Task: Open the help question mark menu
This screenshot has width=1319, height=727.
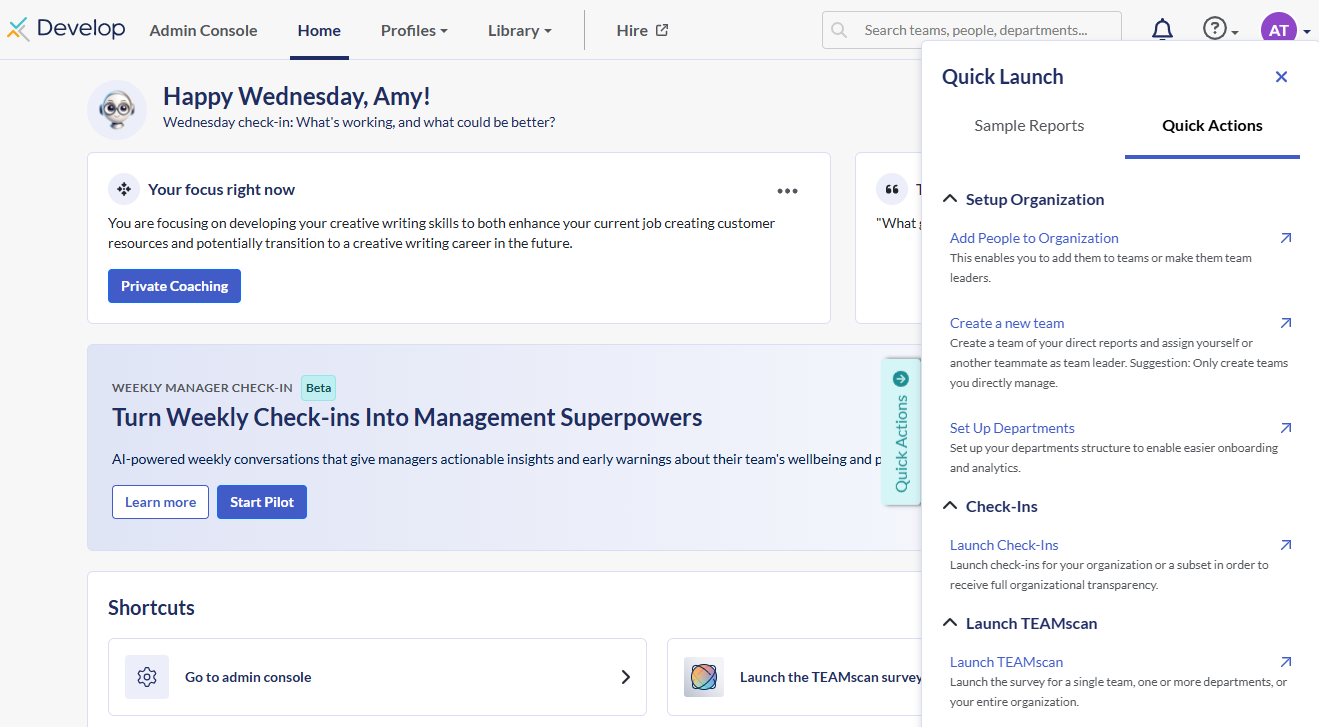Action: pyautogui.click(x=1216, y=29)
